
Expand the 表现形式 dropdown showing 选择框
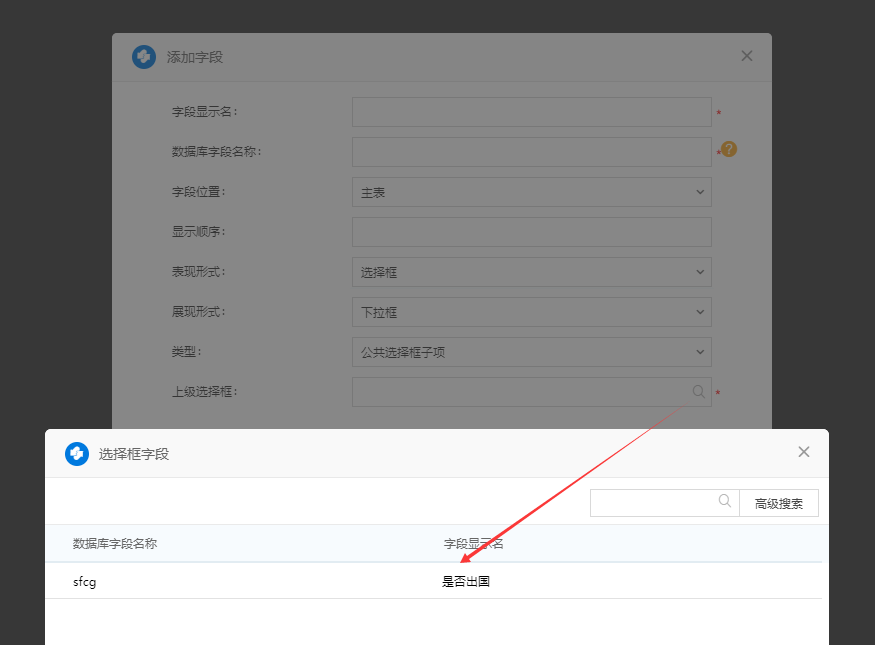point(531,272)
